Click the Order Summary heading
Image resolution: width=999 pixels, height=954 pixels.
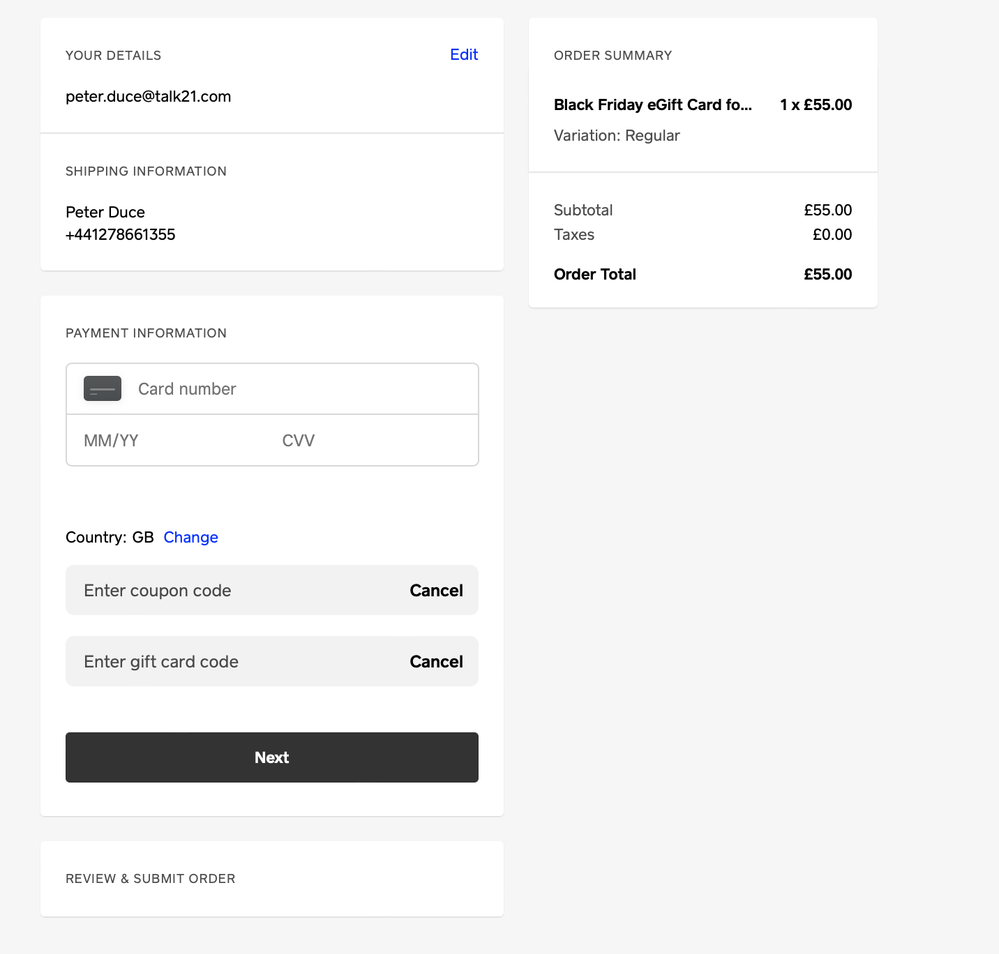(612, 56)
